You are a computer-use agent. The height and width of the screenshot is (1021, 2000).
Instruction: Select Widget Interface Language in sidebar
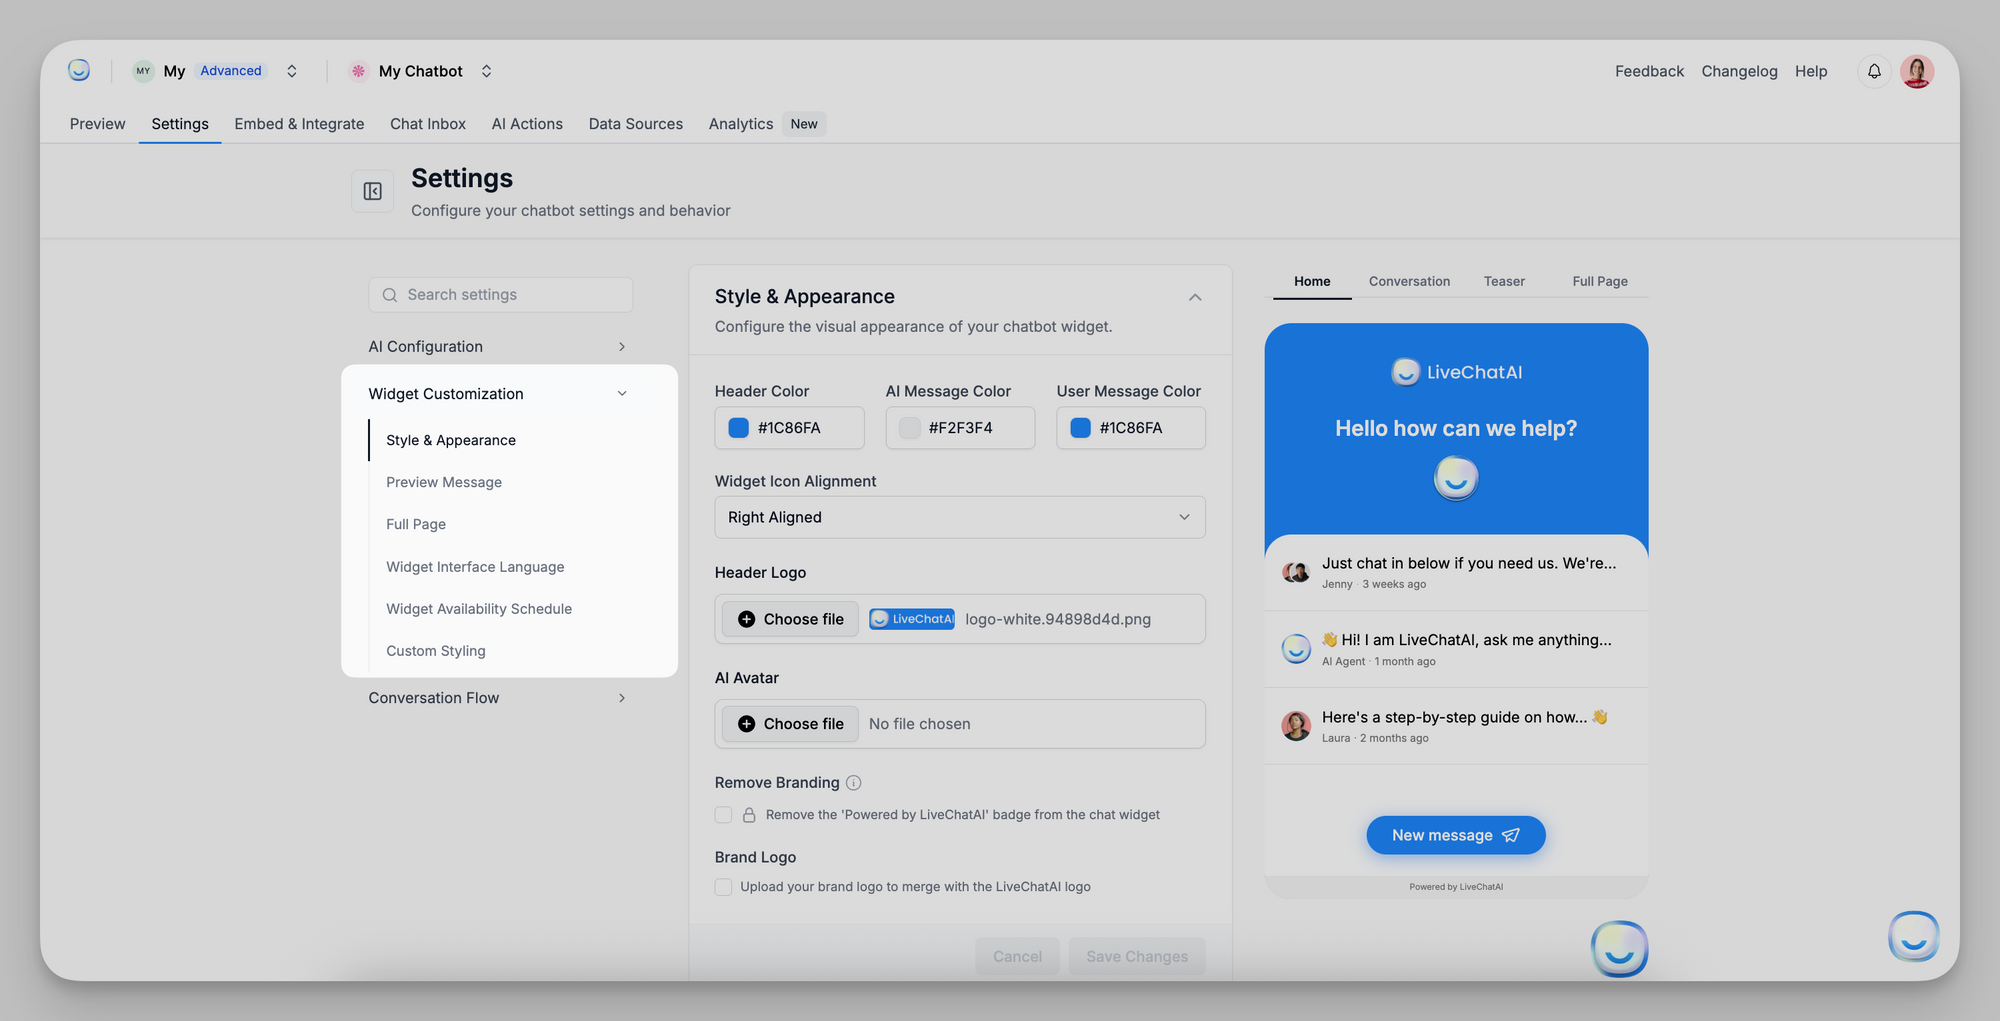[475, 567]
